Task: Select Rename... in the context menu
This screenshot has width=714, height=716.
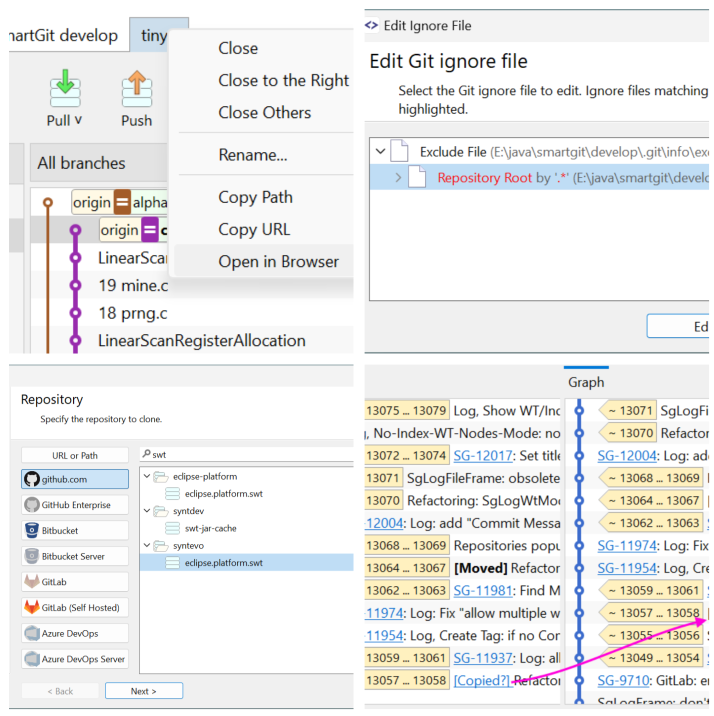Action: click(x=252, y=155)
